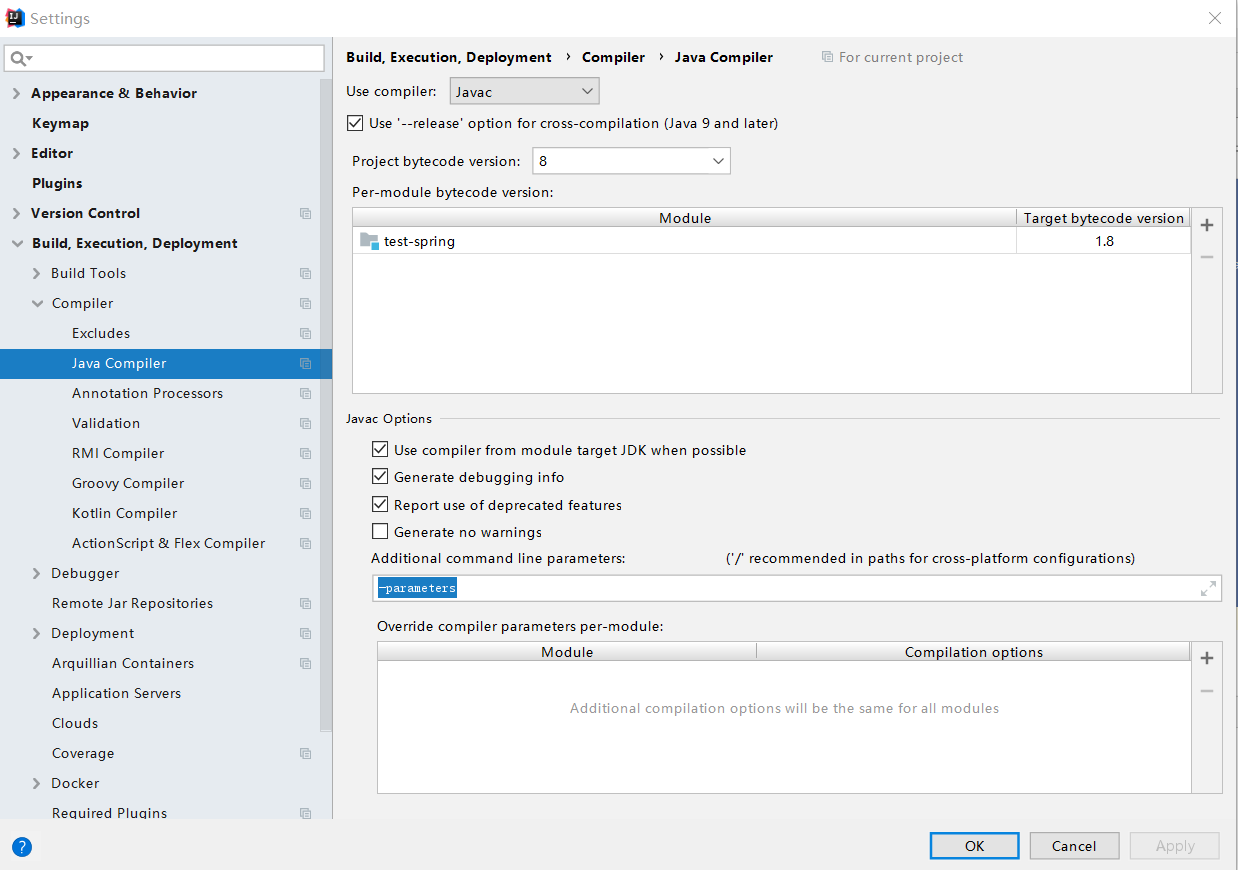
Task: Expand the Editor section
Action: click(x=16, y=153)
